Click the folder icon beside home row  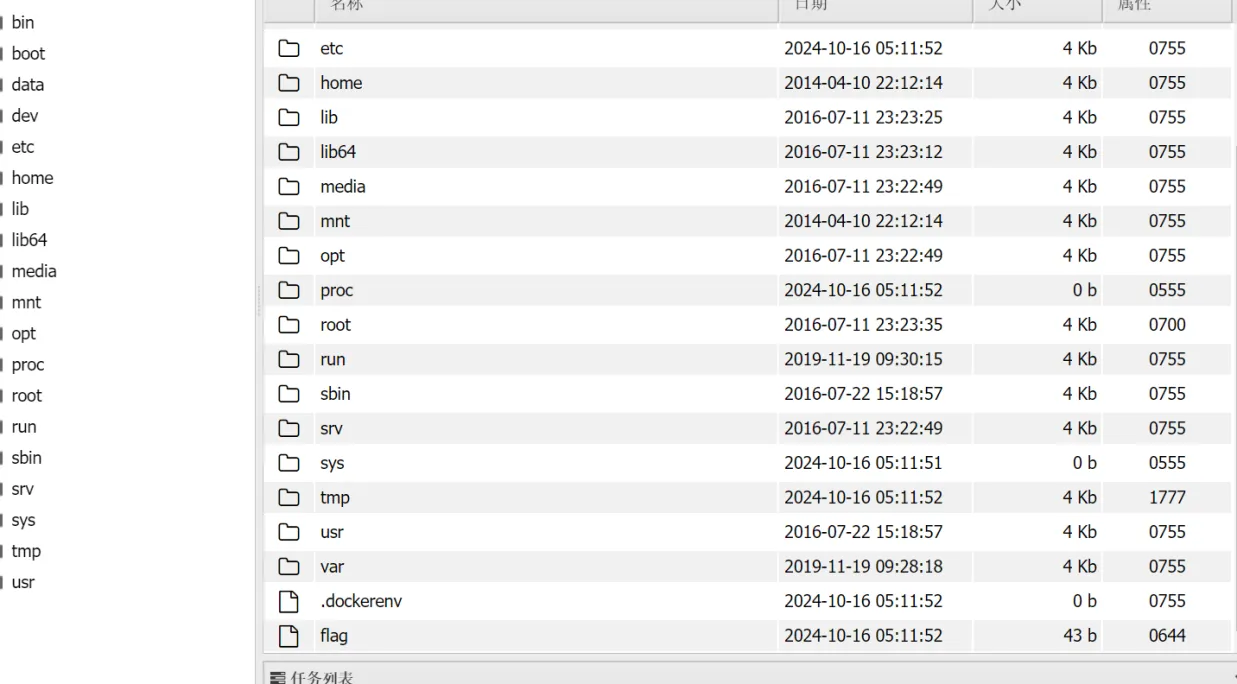[x=289, y=83]
